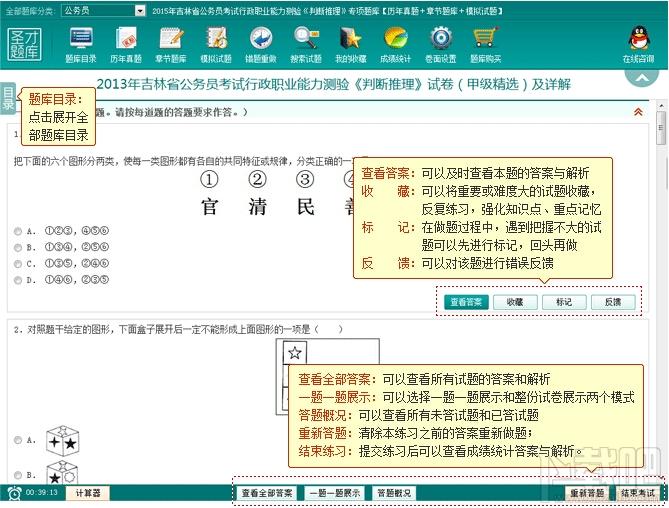Image resolution: width=669 pixels, height=508 pixels.
Task: Click the 2015年吉林省公务员考试 library title text
Action: tap(327, 11)
